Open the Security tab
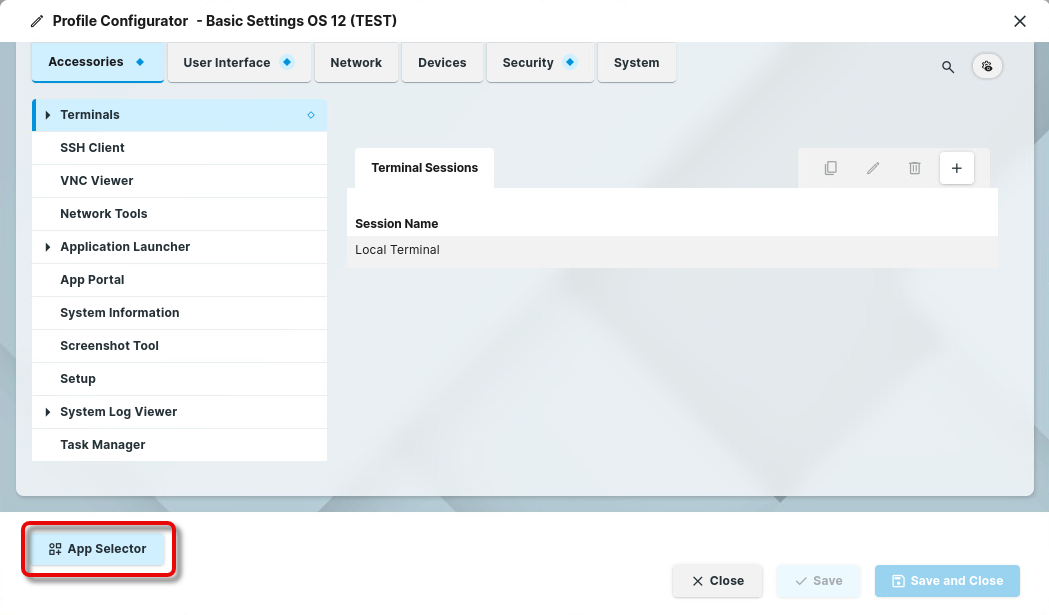The height and width of the screenshot is (615, 1049). point(539,62)
